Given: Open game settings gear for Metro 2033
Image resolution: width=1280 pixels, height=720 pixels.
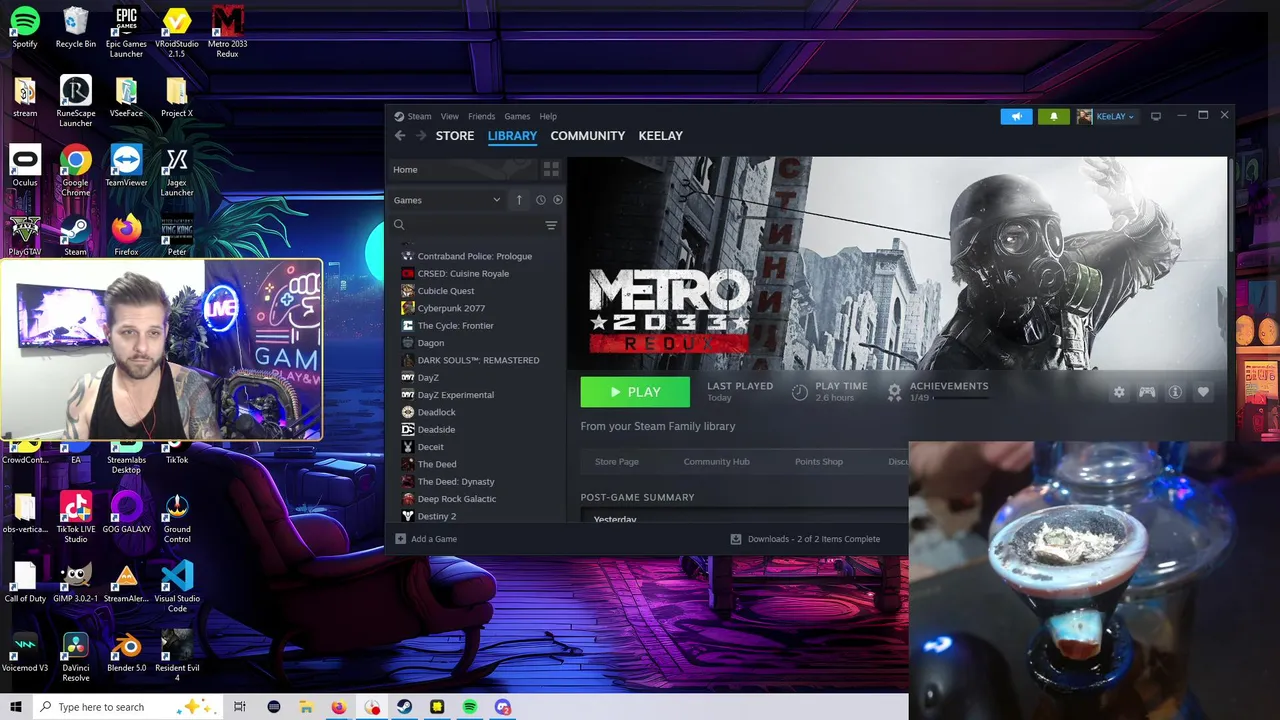Looking at the screenshot, I should tap(1119, 392).
